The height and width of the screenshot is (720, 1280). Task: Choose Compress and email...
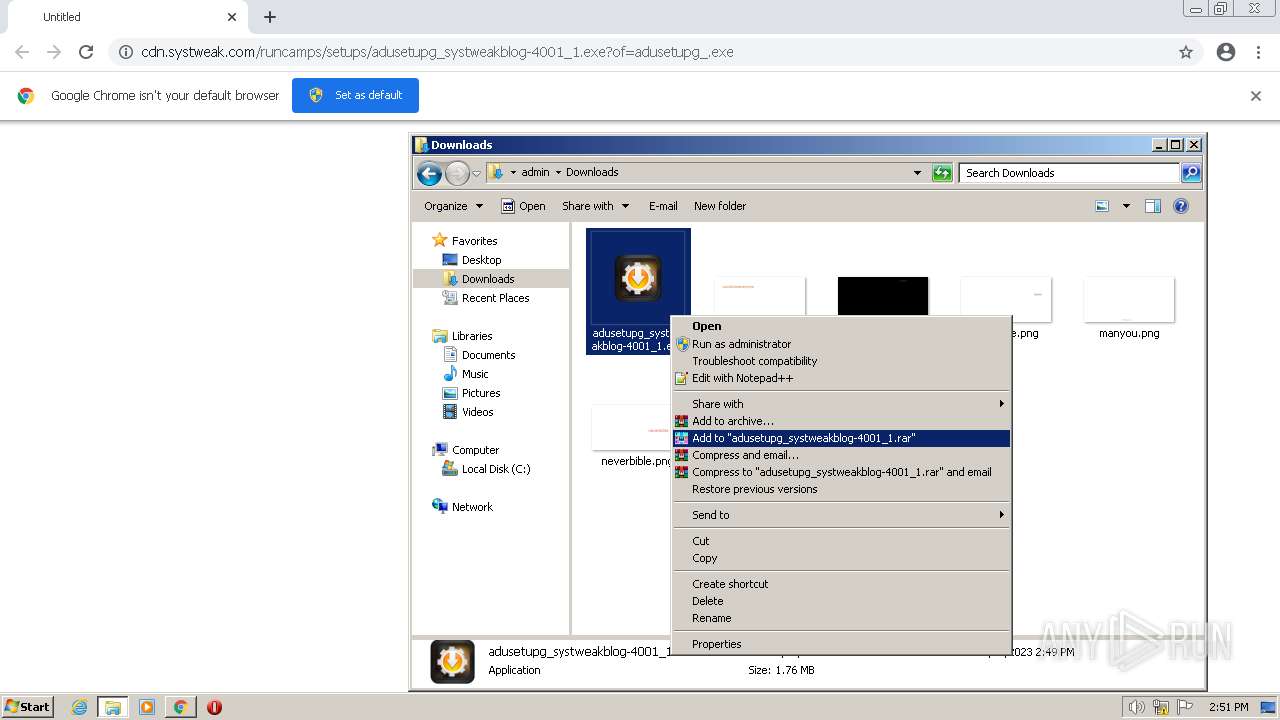(x=840, y=455)
